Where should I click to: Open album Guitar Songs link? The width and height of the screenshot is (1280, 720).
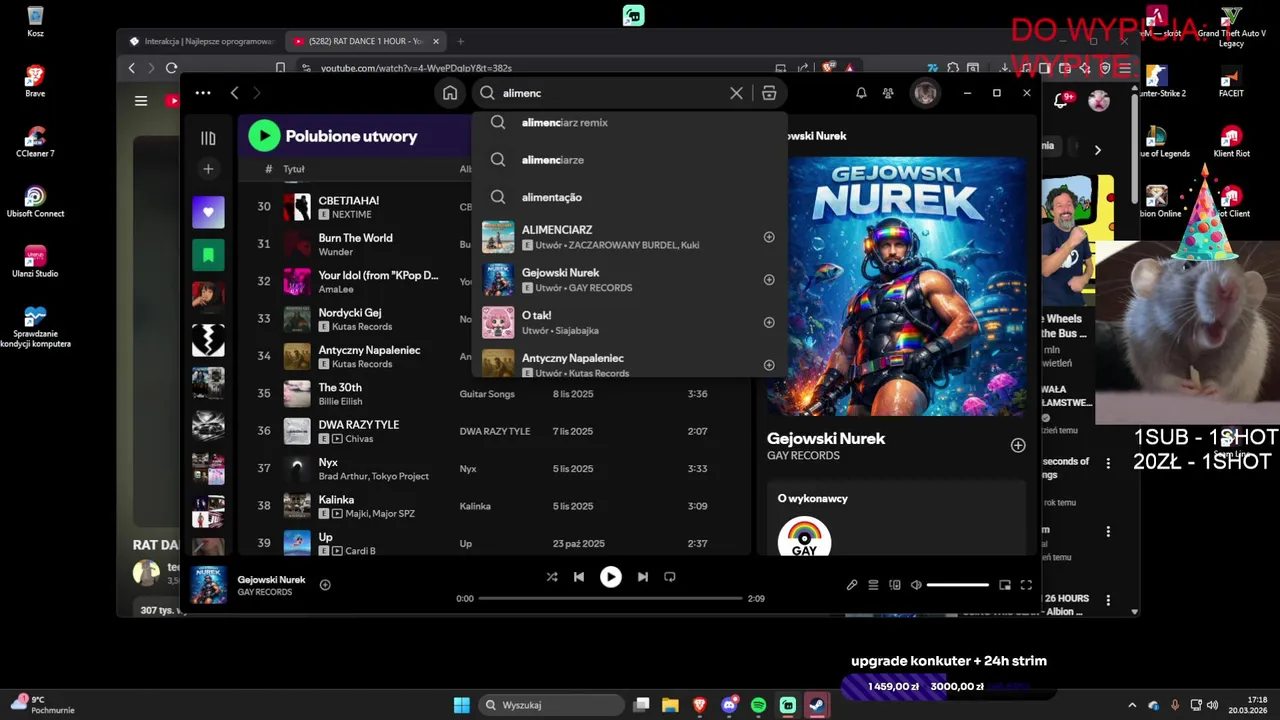487,394
